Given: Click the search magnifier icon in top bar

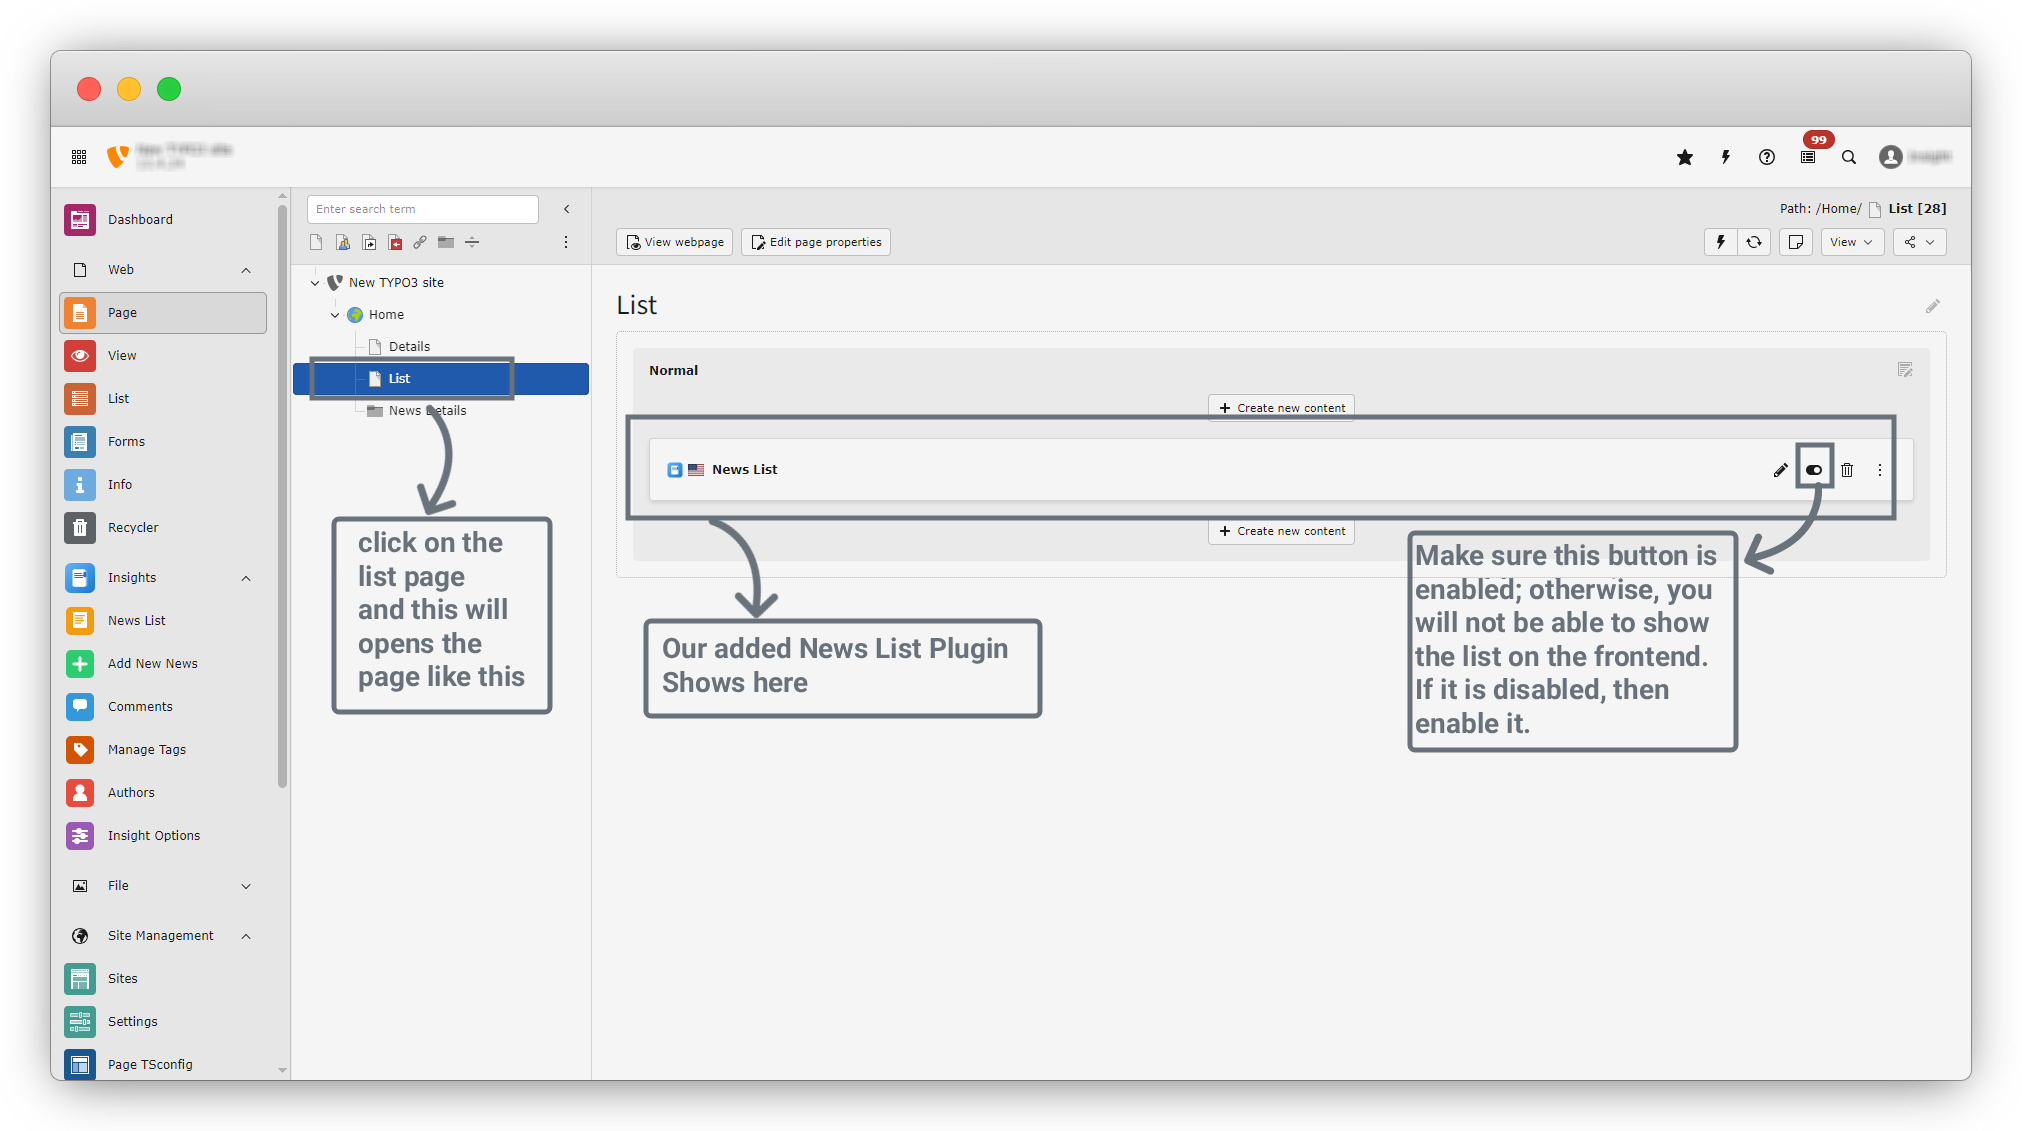Looking at the screenshot, I should point(1849,157).
